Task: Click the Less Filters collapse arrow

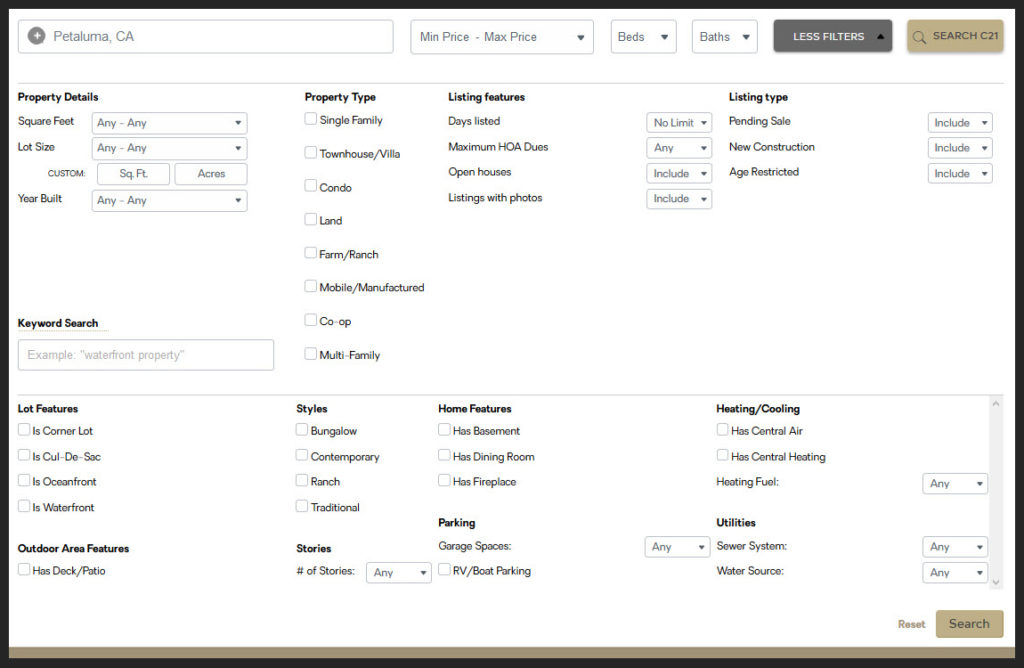Action: pos(880,37)
